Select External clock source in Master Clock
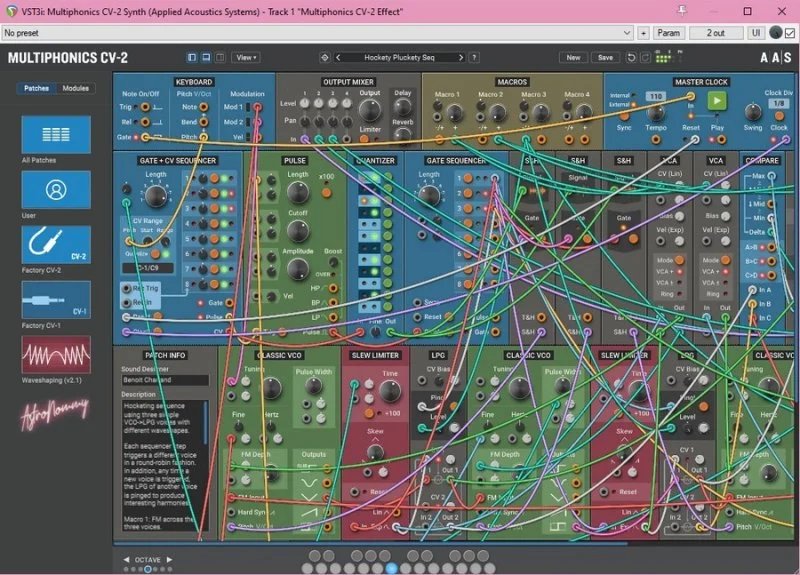Image resolution: width=800 pixels, height=575 pixels. [x=634, y=105]
